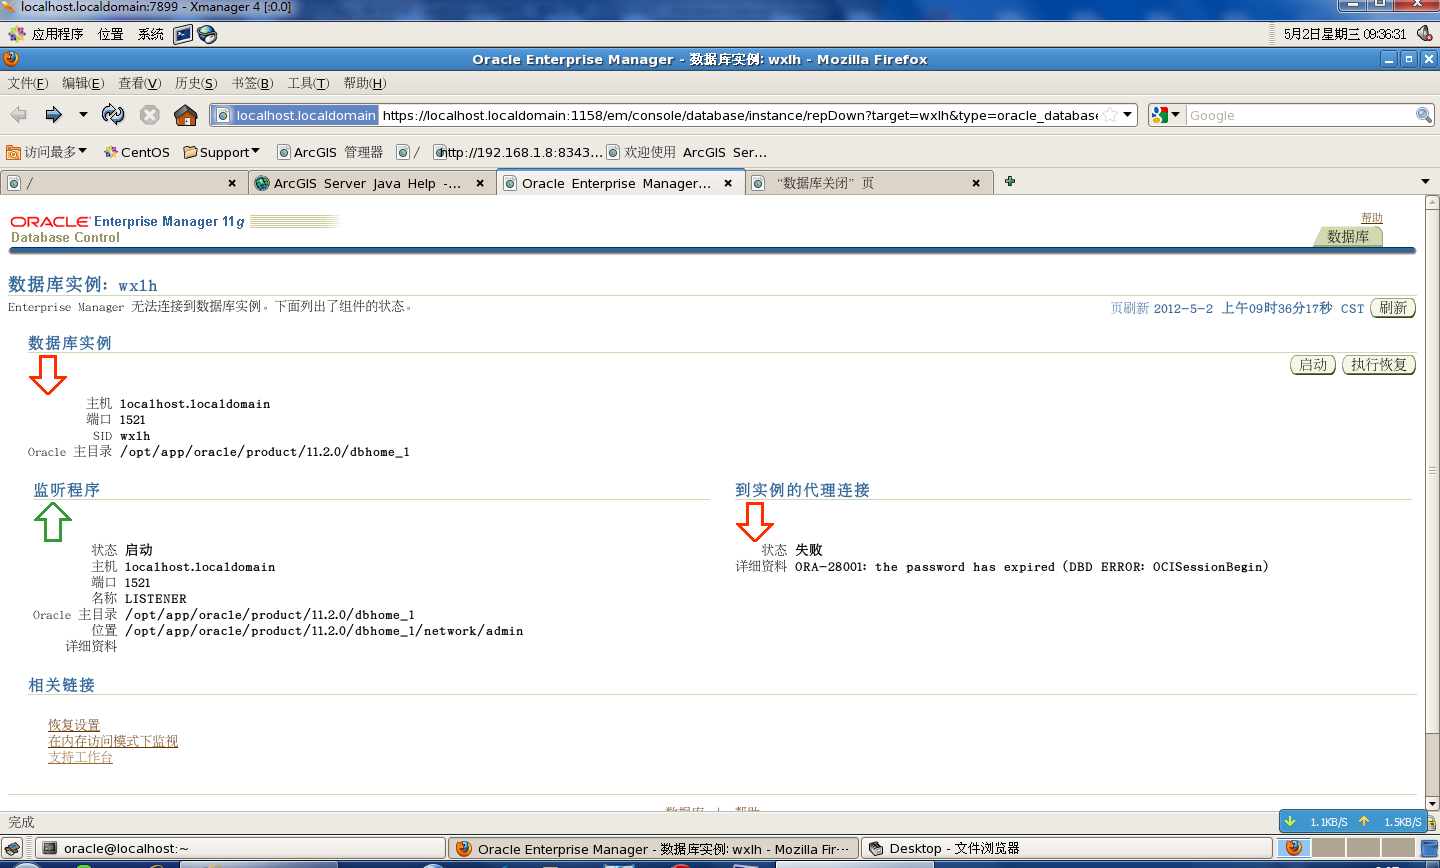Click the network speed download indicator
The width and height of the screenshot is (1440, 868).
pos(1318,821)
